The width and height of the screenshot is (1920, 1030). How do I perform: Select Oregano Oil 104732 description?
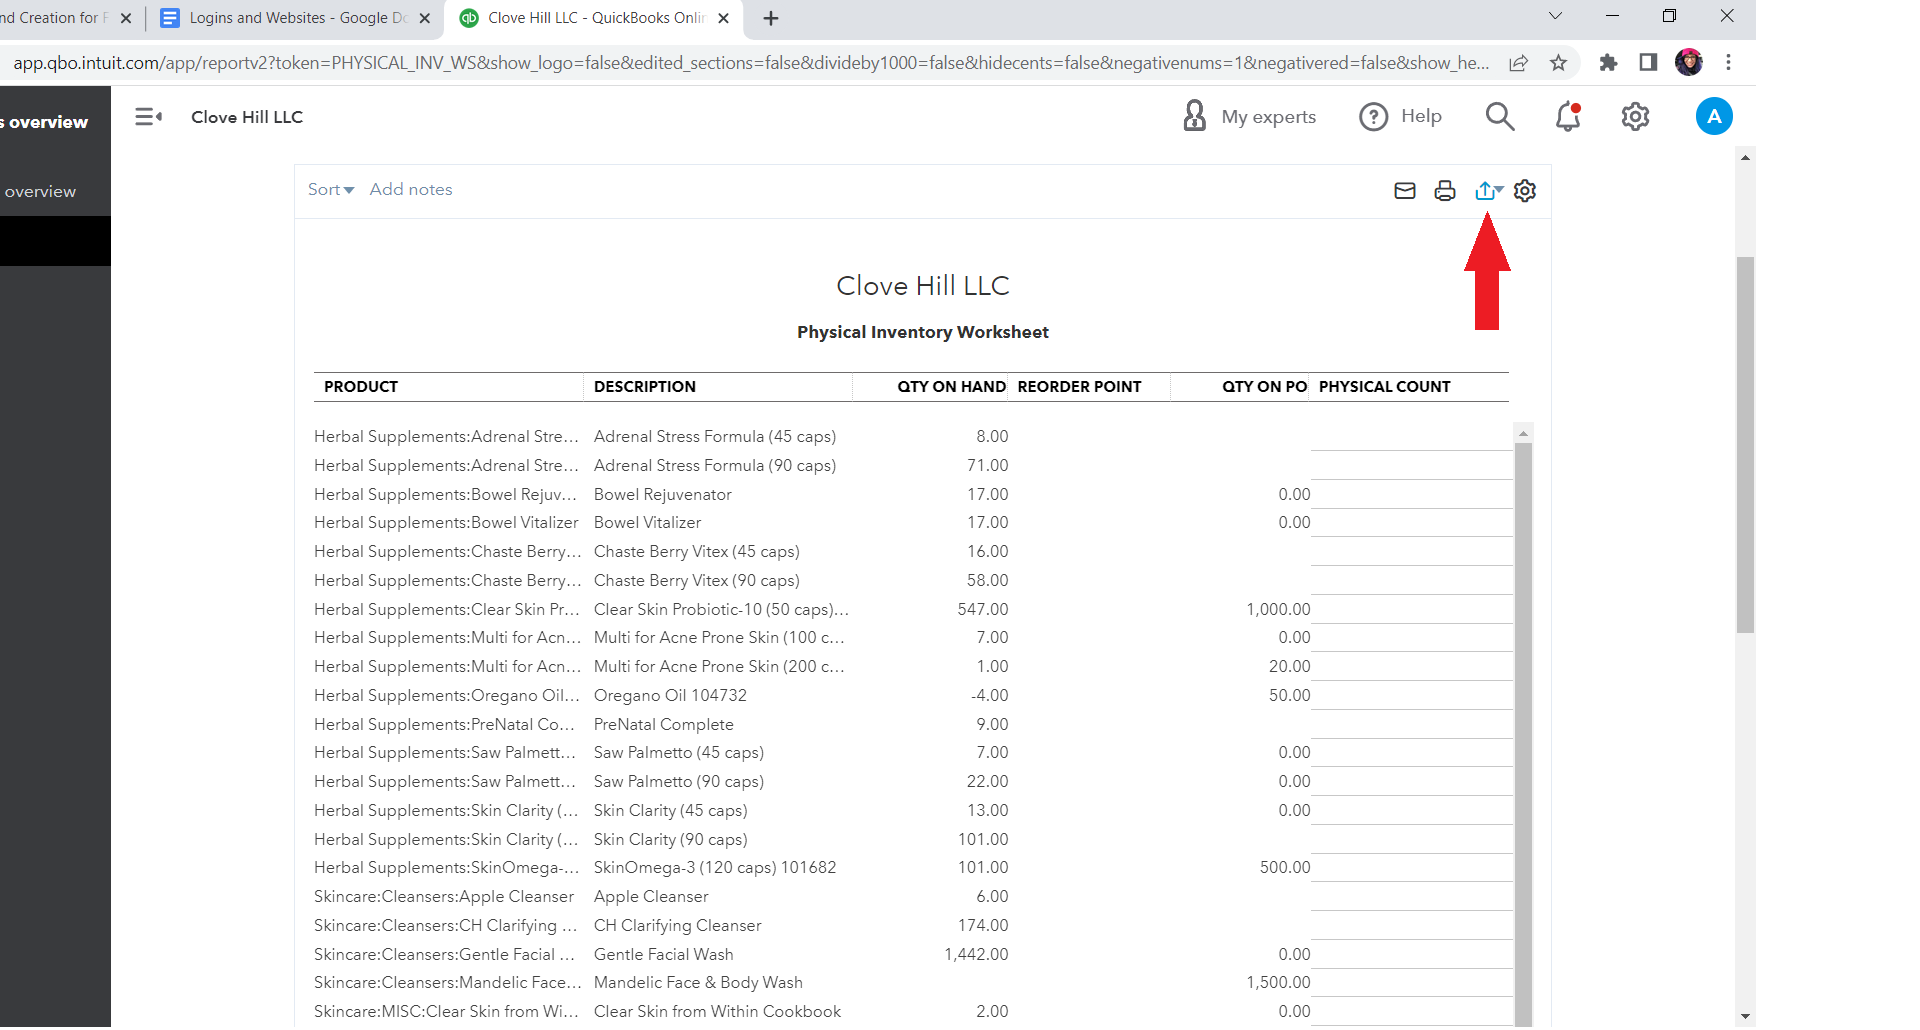(x=670, y=696)
